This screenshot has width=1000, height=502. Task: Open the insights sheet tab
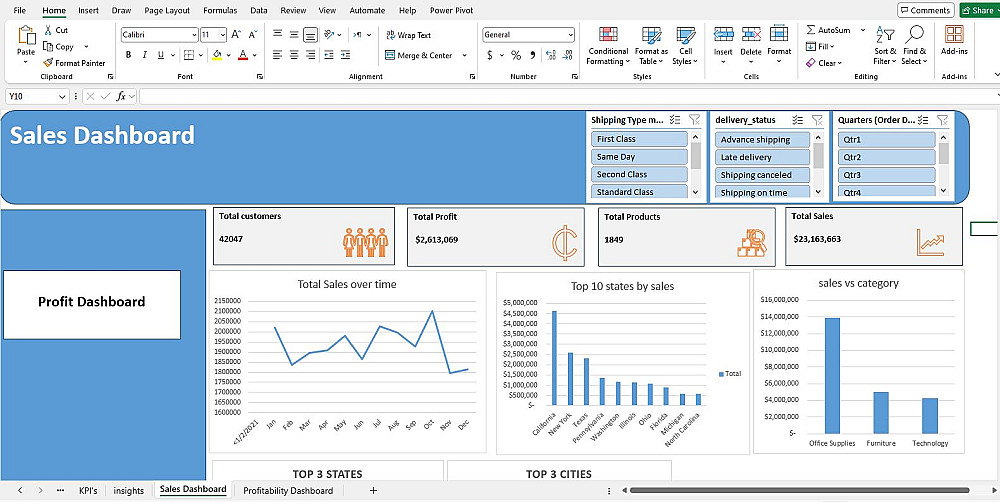point(129,491)
